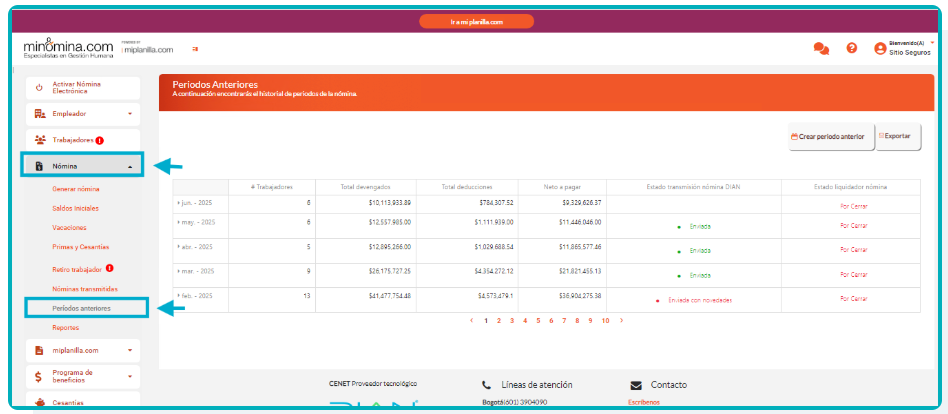Collapse the Nómina menu section
The height and width of the screenshot is (414, 948).
pos(130,166)
